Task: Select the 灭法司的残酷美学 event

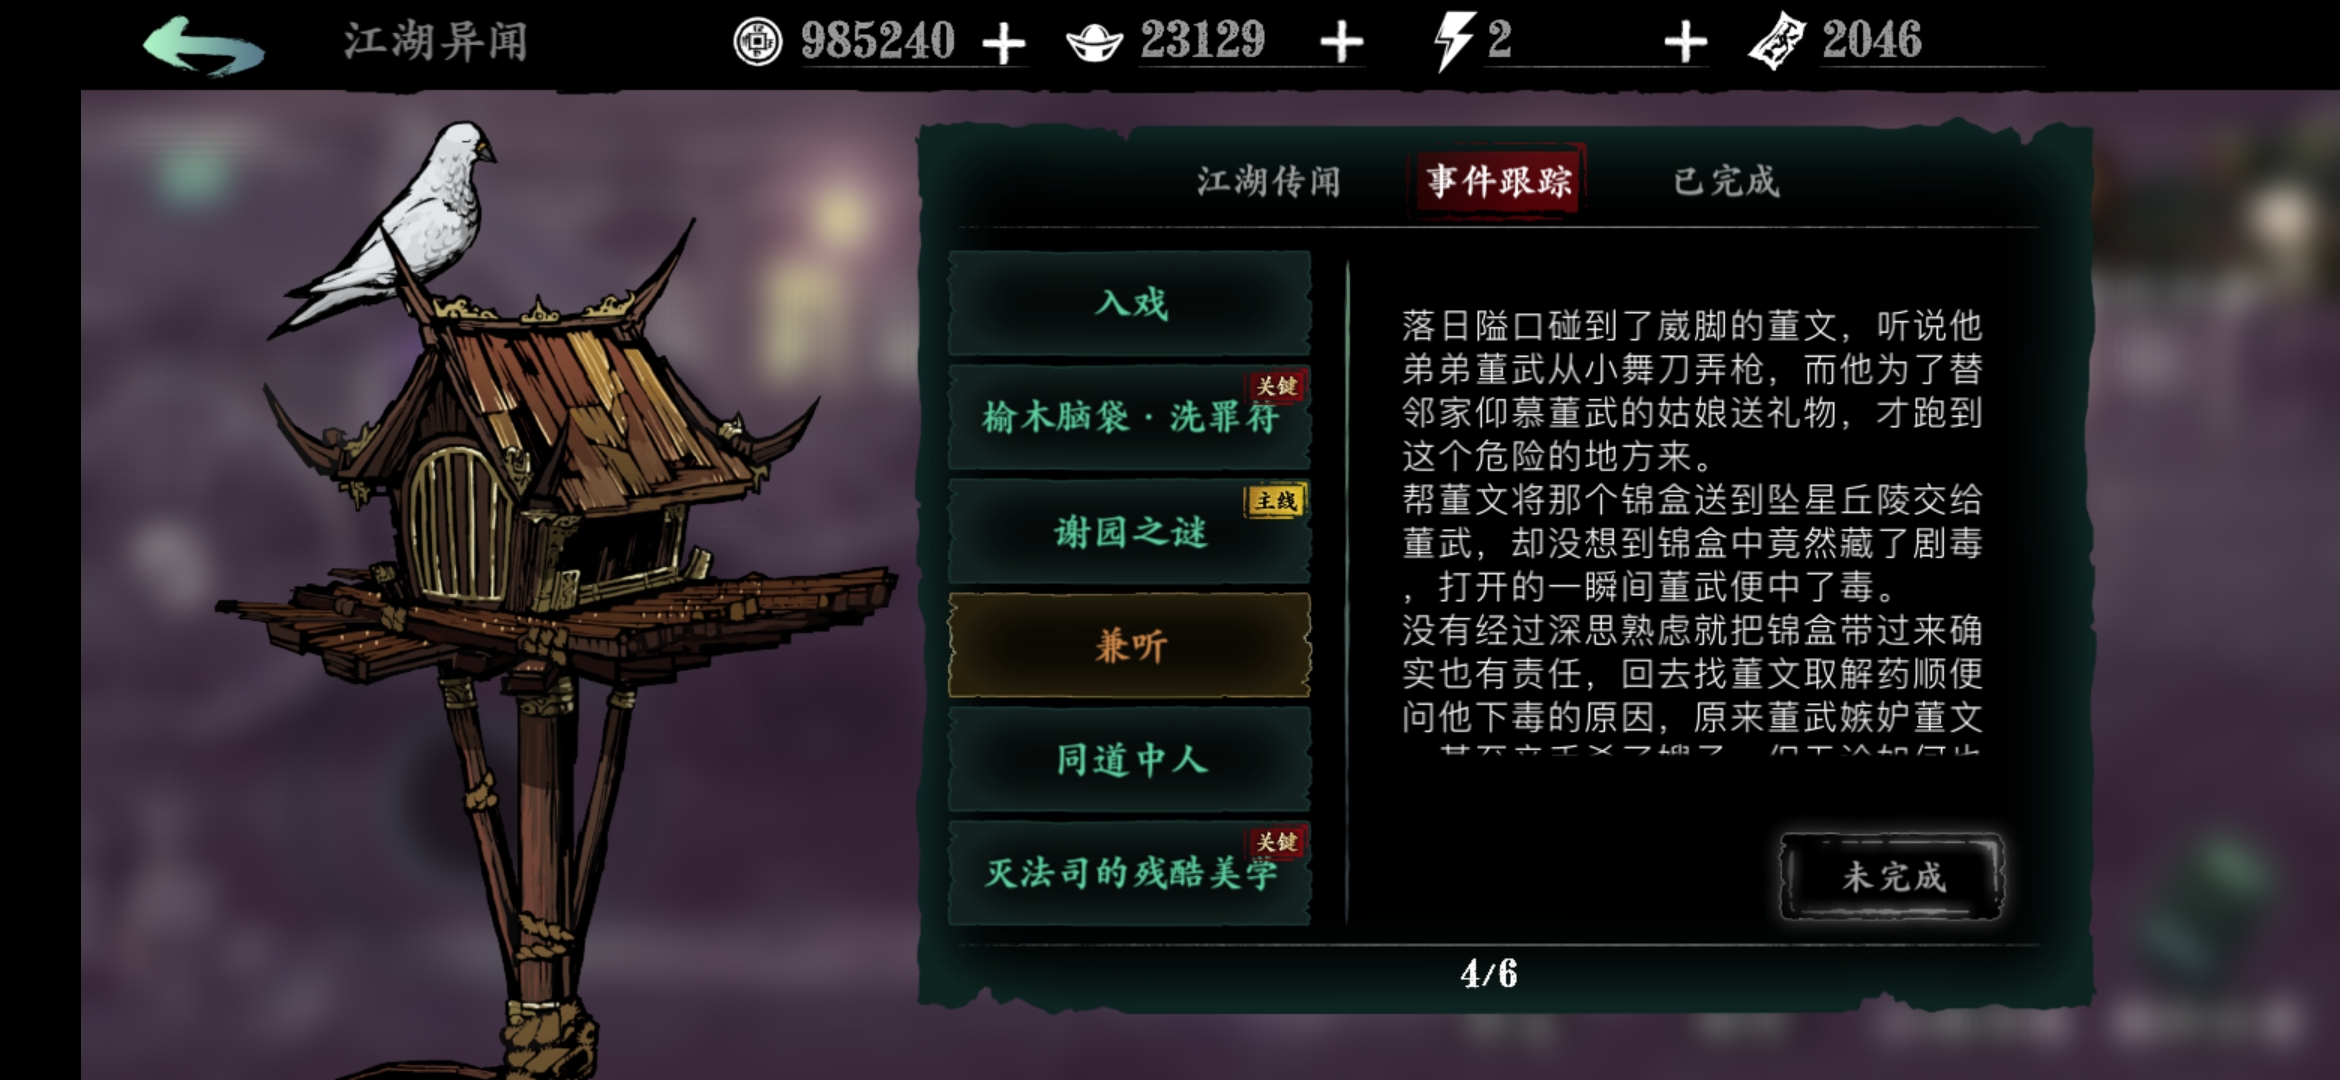Action: [x=1130, y=873]
